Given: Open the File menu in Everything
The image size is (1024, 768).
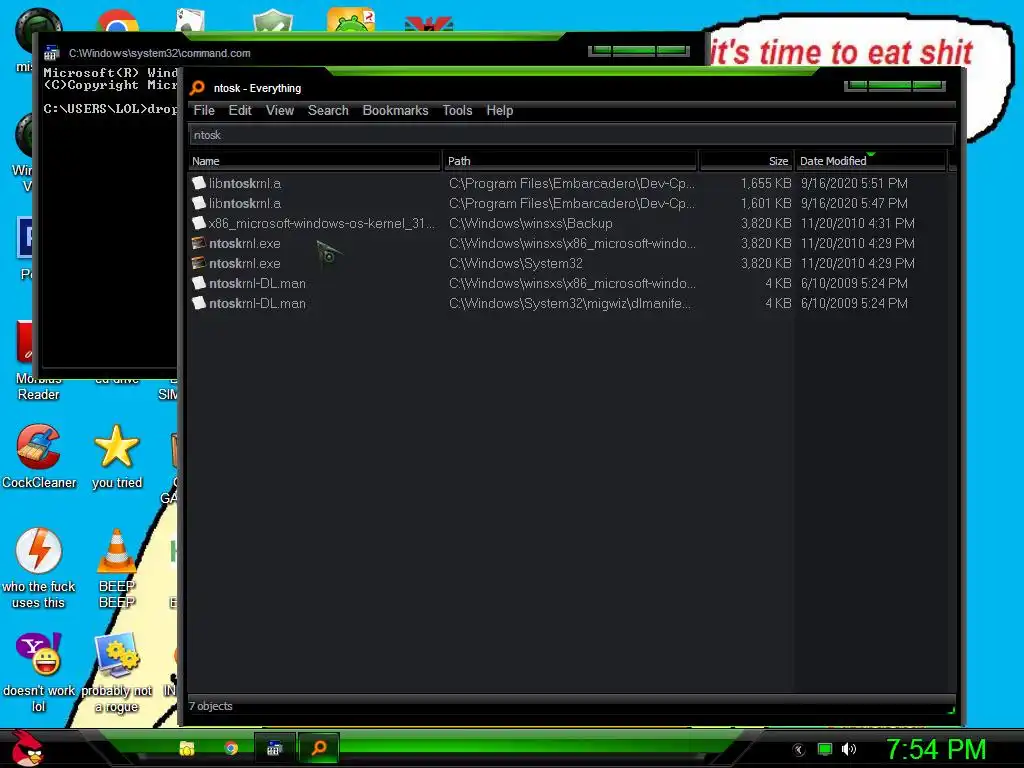Looking at the screenshot, I should 204,110.
